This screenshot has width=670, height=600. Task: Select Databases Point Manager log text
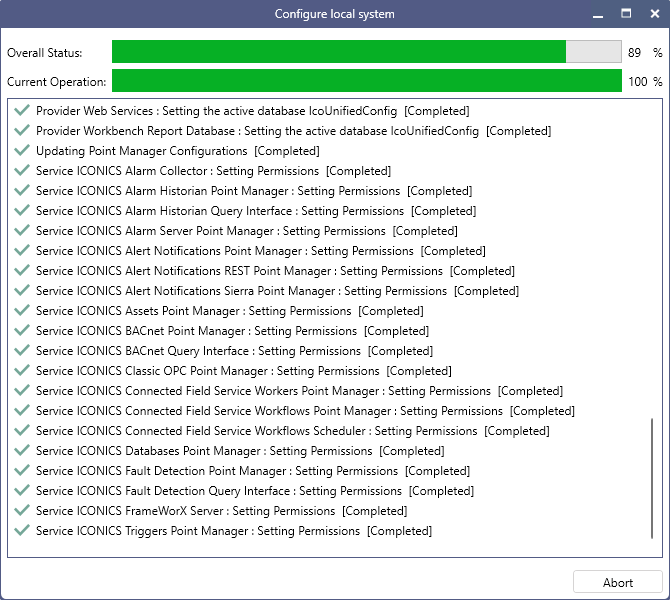point(240,451)
